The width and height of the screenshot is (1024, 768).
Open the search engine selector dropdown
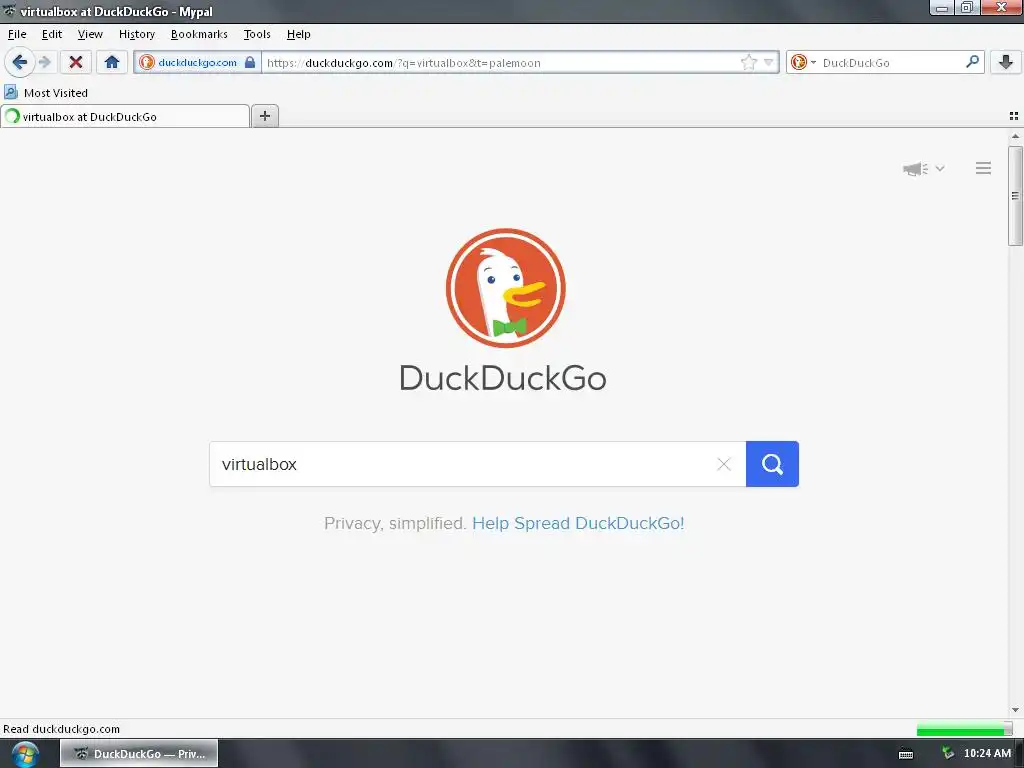click(803, 63)
